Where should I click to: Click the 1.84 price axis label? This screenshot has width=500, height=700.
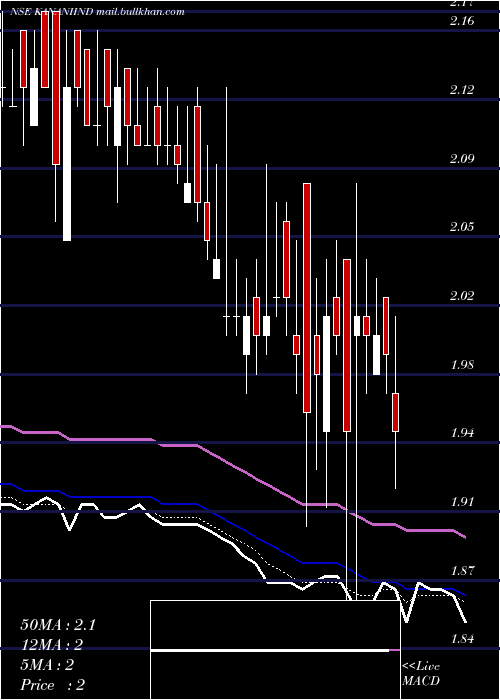coord(462,639)
